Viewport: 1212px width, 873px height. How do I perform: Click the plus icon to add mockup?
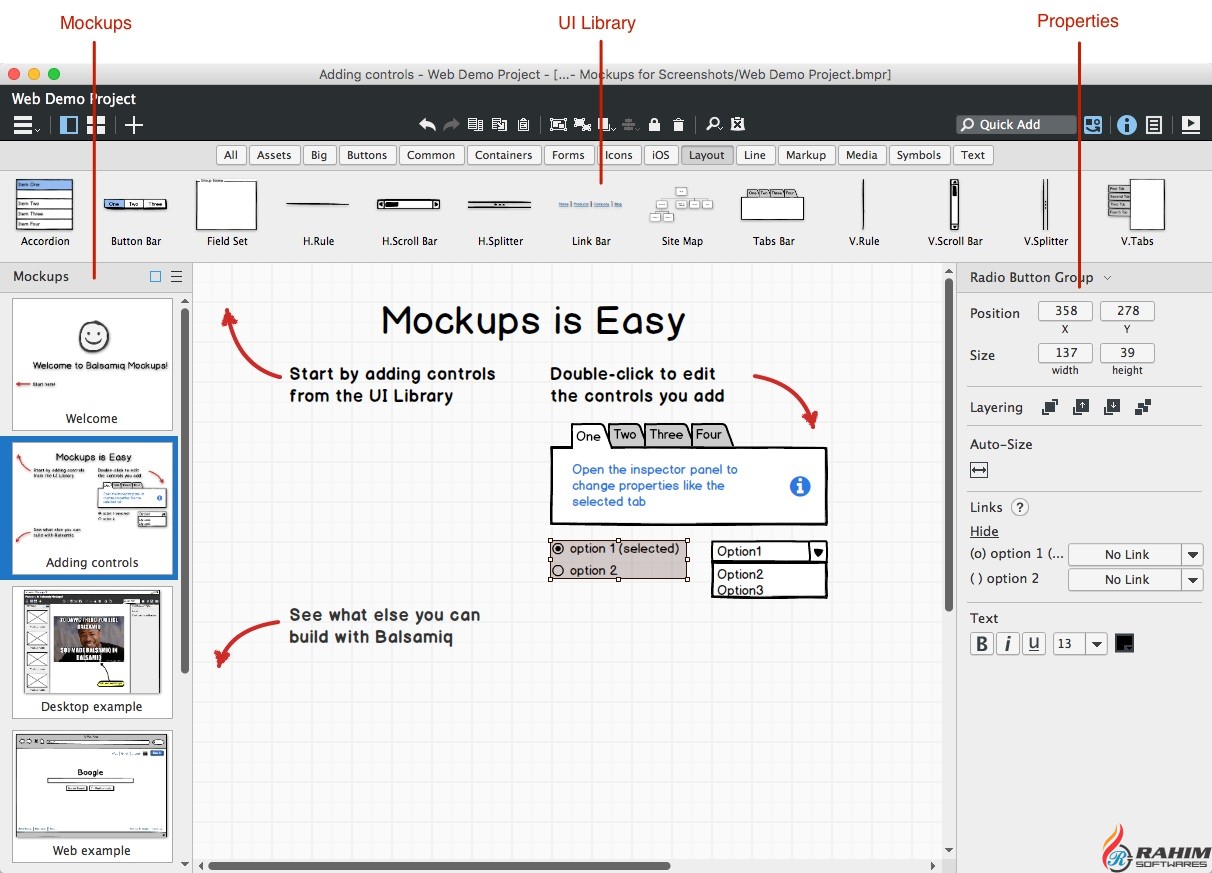134,124
